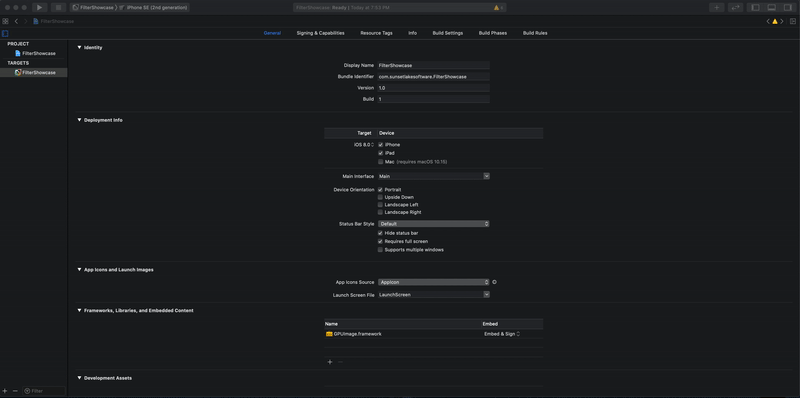This screenshot has width=800, height=398.
Task: Show the debug area panel icon
Action: [771, 8]
